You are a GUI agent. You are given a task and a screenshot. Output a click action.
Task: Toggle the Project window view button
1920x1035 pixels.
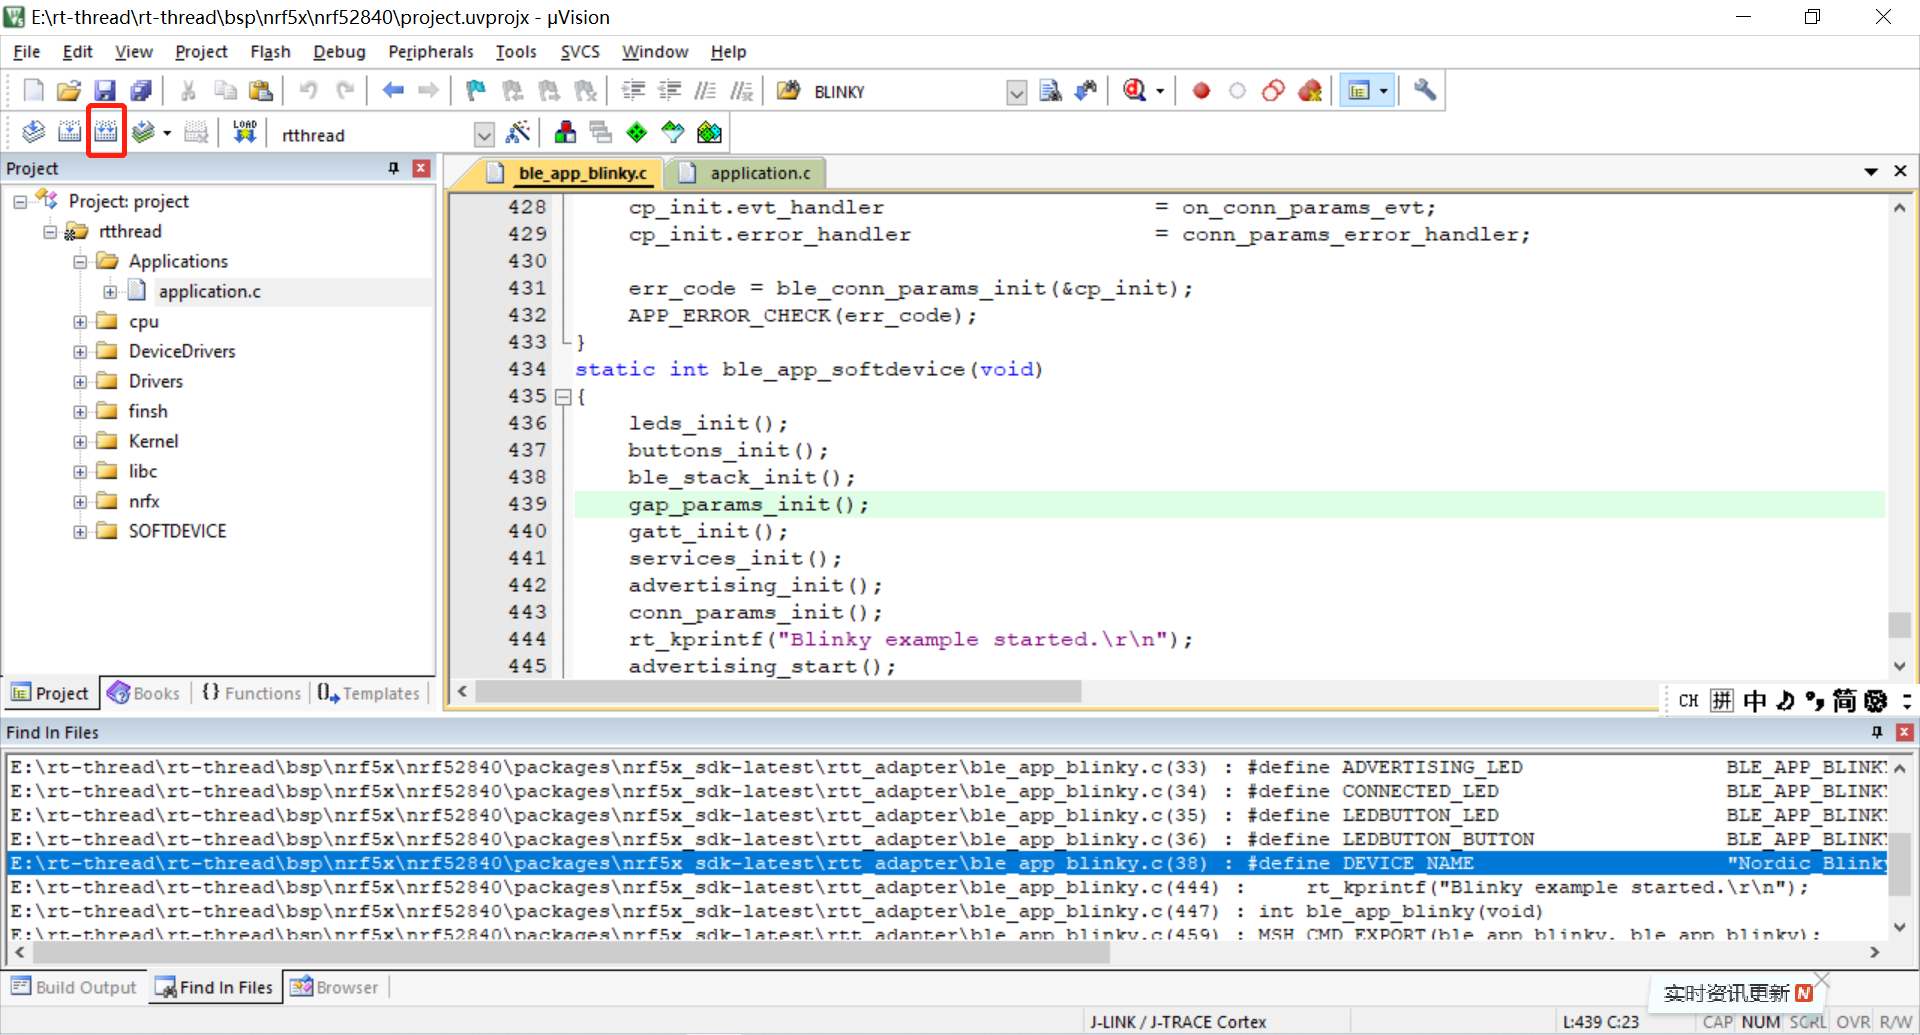(1359, 91)
